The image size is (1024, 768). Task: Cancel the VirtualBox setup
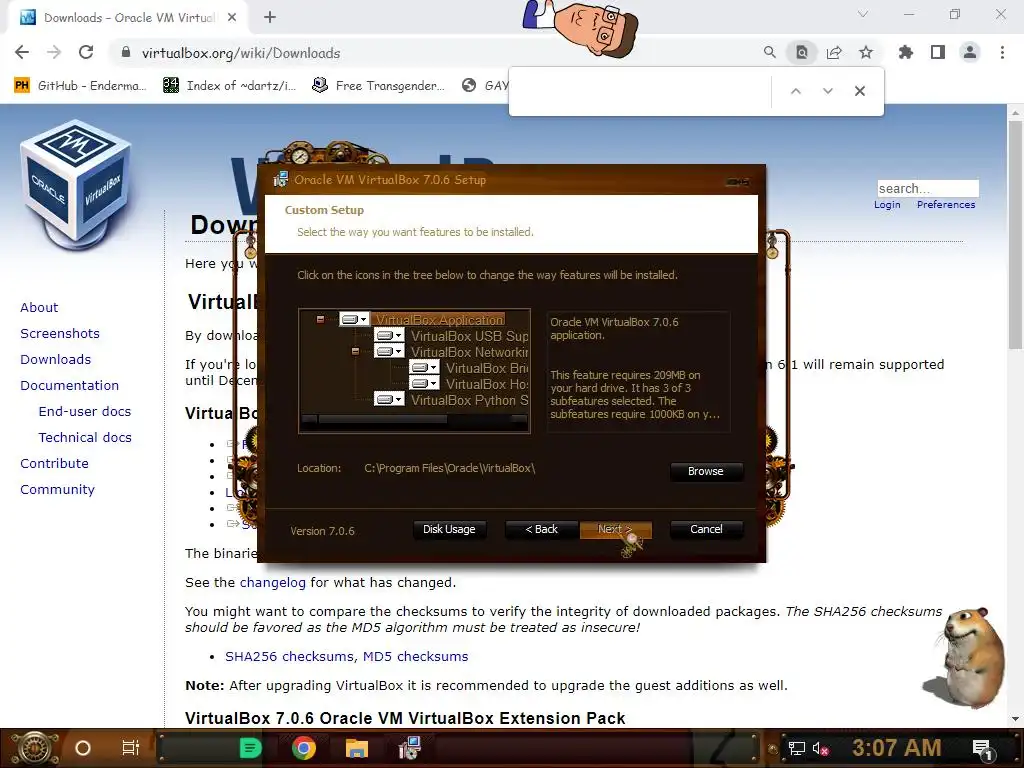pyautogui.click(x=707, y=529)
